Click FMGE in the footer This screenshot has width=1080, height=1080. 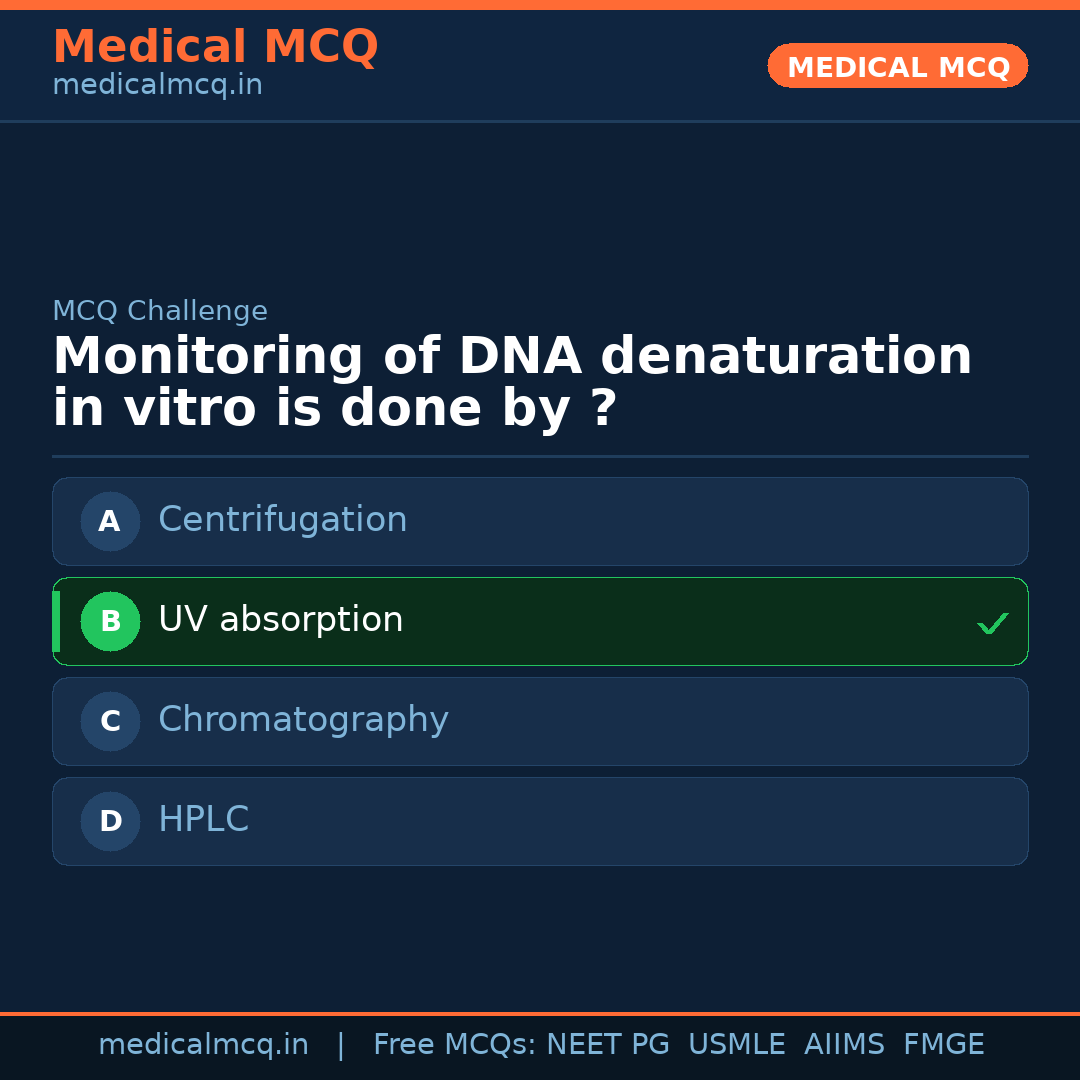coord(943,1045)
